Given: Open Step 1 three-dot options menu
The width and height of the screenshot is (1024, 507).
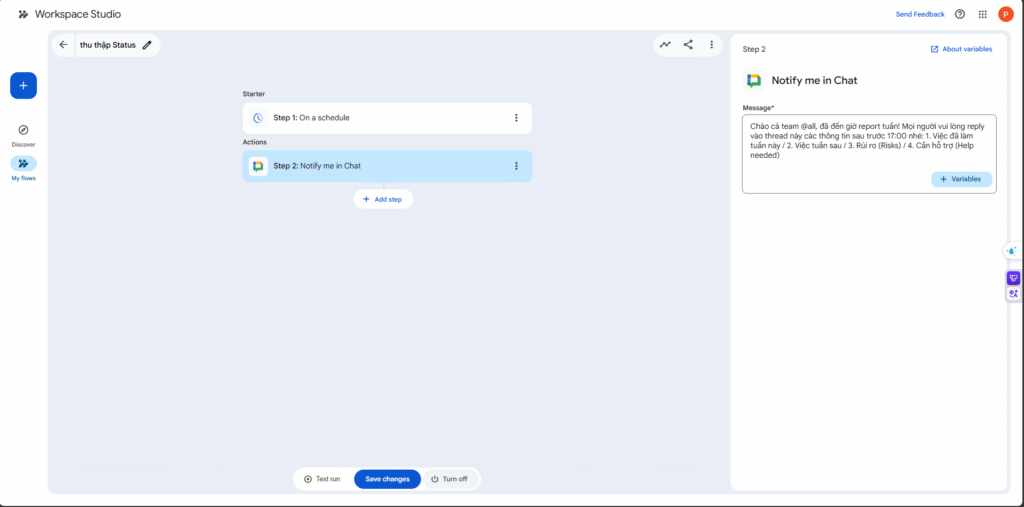Looking at the screenshot, I should pyautogui.click(x=516, y=118).
